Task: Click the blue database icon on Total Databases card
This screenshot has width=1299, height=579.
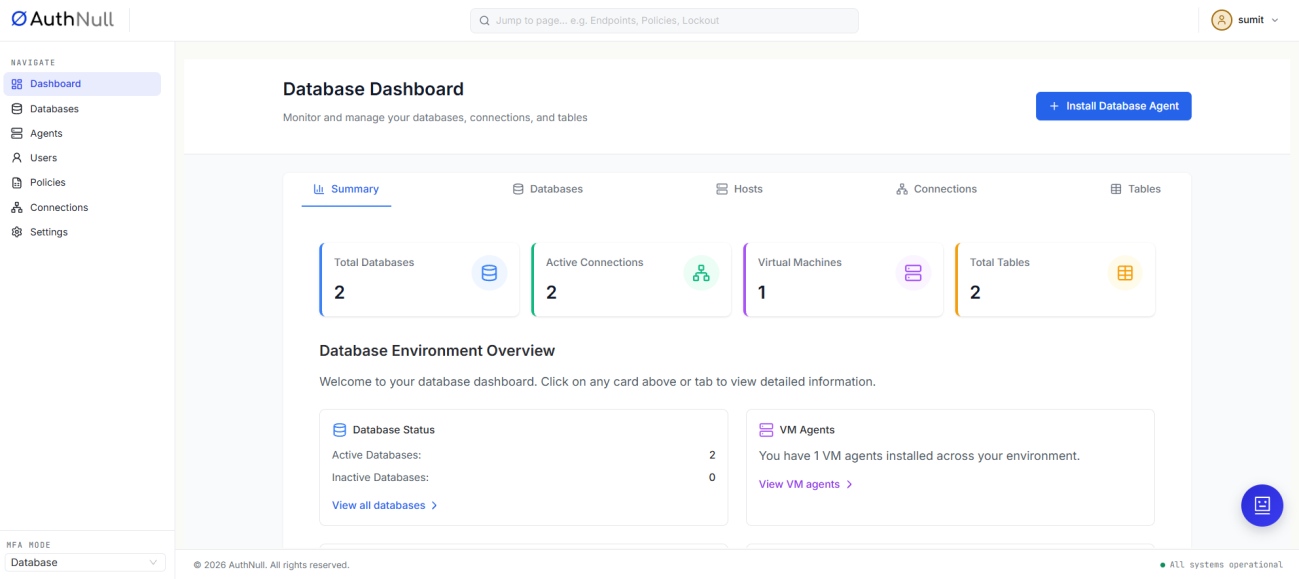Action: (489, 273)
